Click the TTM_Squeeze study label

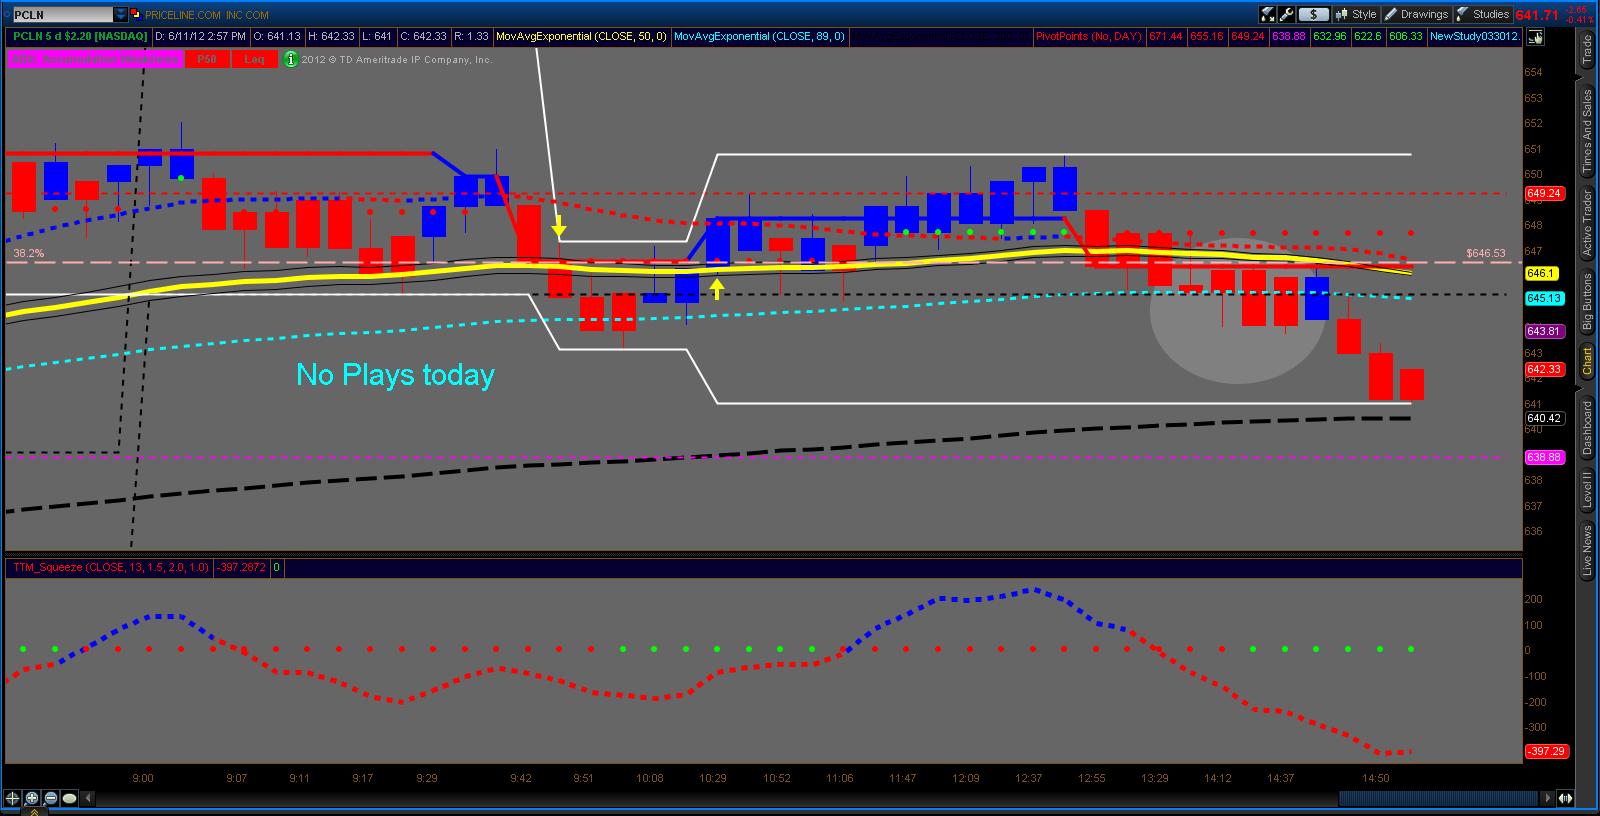point(110,567)
